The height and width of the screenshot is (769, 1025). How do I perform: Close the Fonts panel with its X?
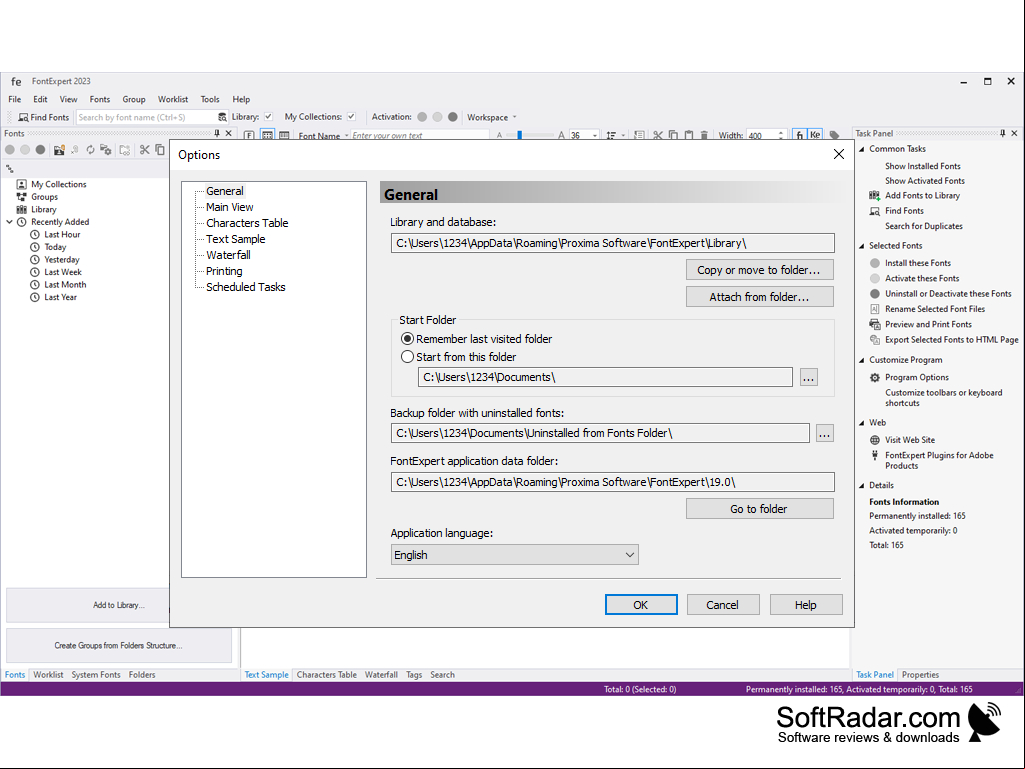pos(228,133)
